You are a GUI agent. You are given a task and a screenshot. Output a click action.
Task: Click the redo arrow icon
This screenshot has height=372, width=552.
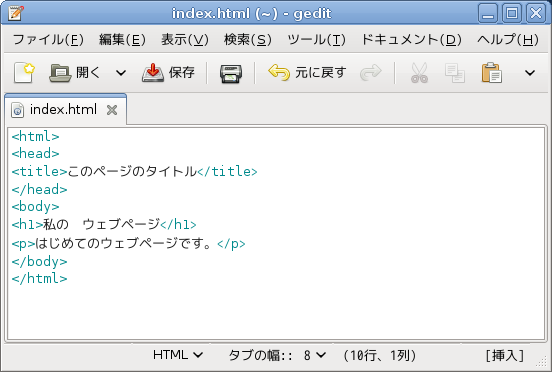pyautogui.click(x=371, y=72)
